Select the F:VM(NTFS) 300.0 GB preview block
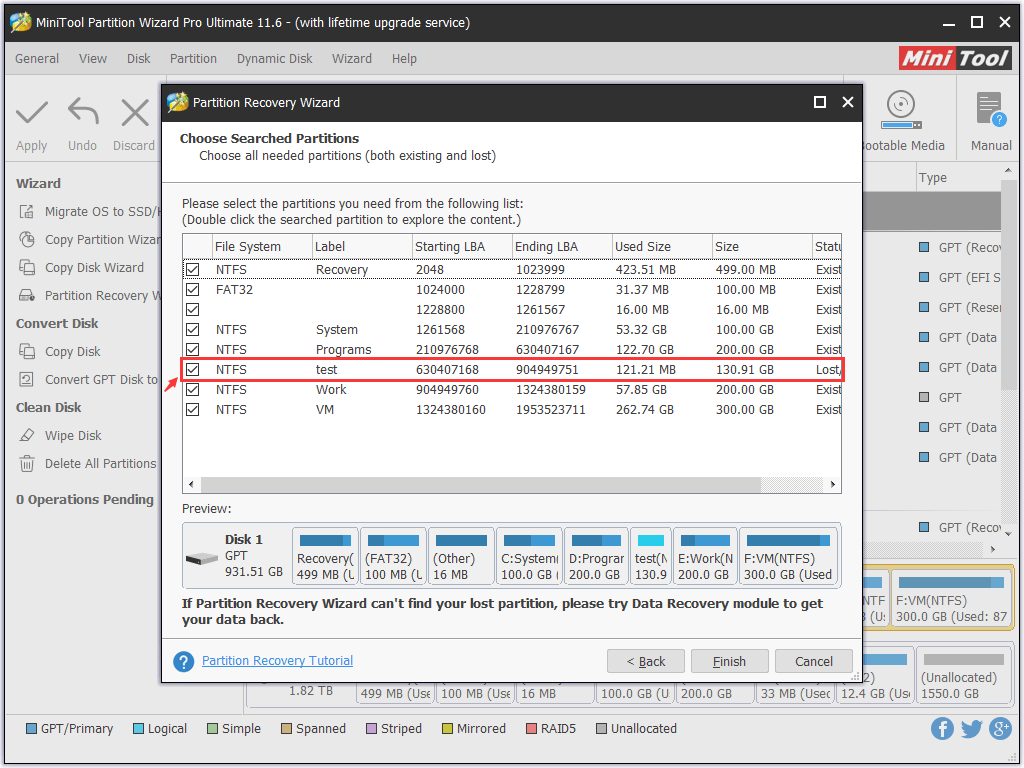Viewport: 1024px width, 768px height. coord(788,556)
